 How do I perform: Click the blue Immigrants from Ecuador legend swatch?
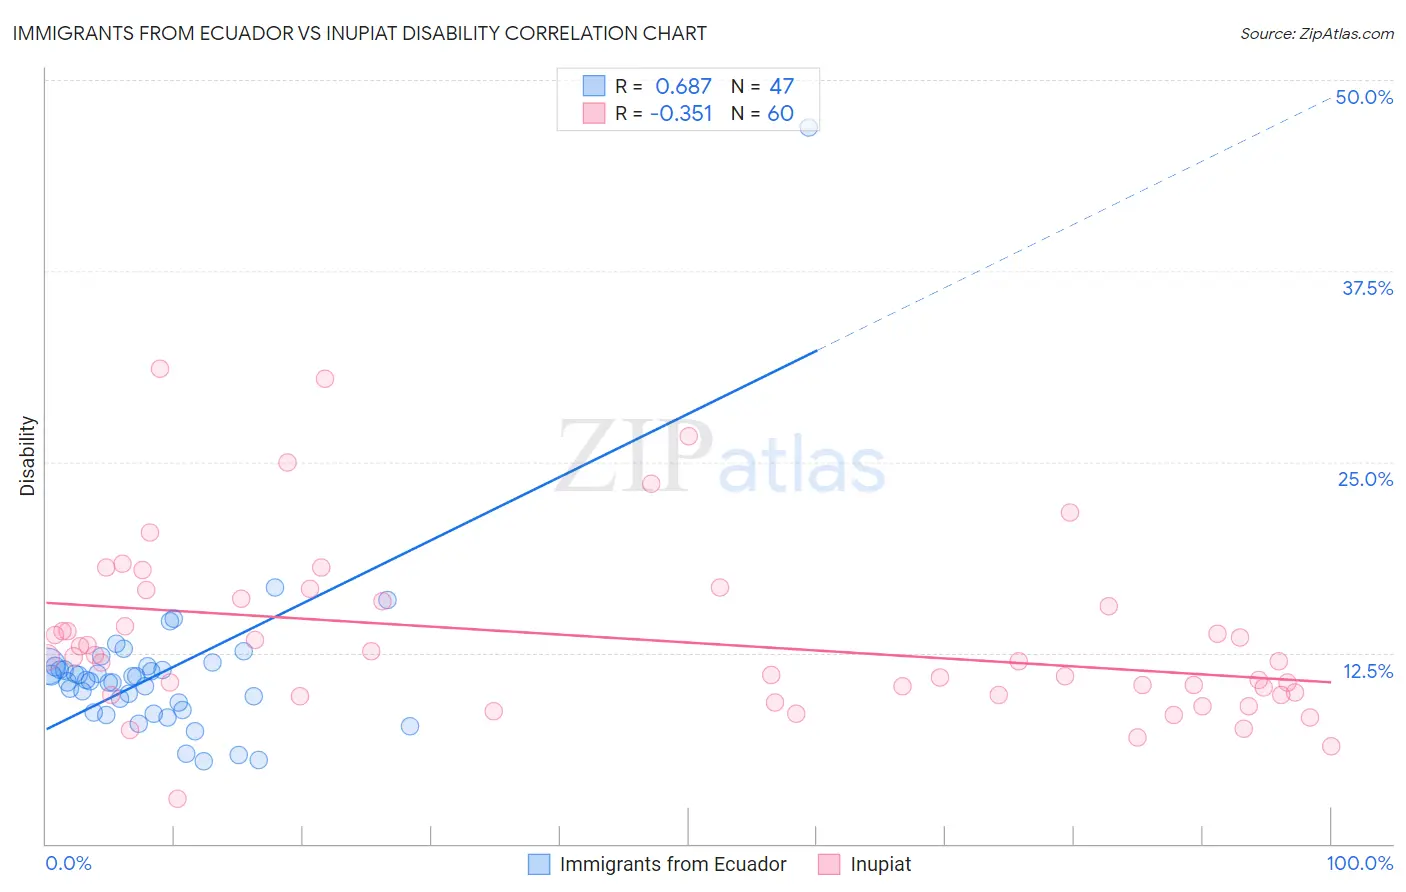coord(539,864)
